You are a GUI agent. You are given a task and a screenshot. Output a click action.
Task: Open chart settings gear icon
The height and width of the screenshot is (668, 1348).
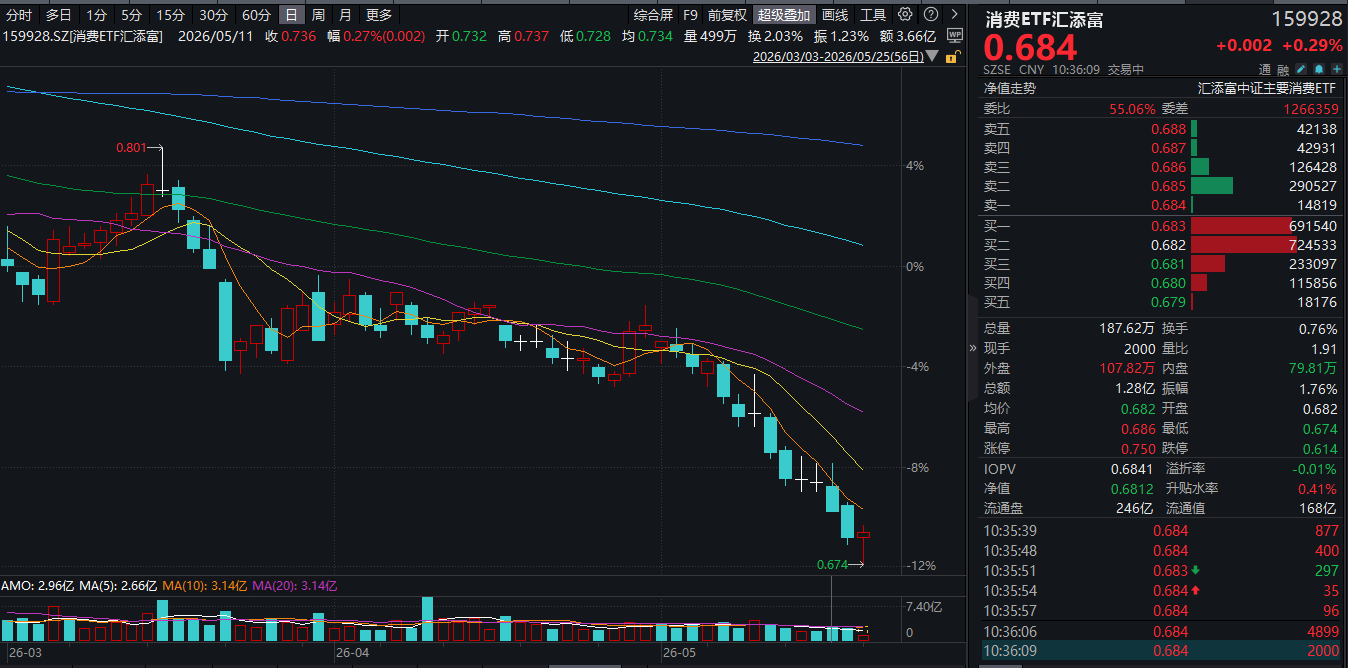point(905,15)
